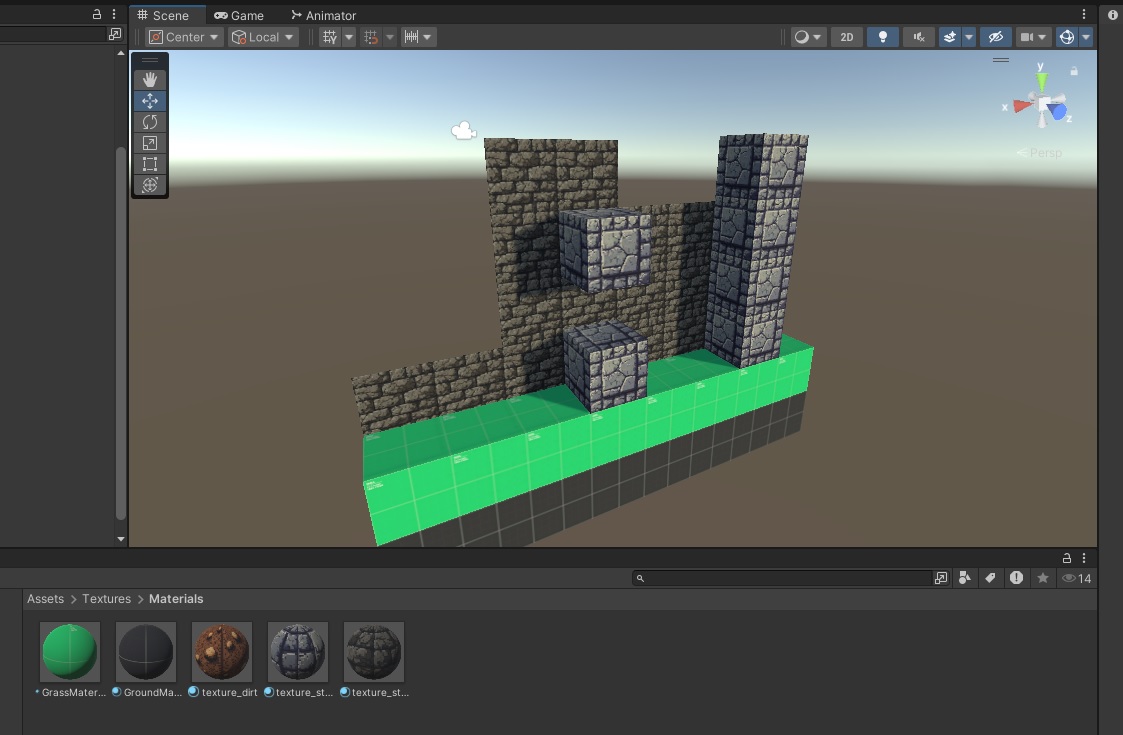This screenshot has height=735, width=1123.
Task: Open the draw mode dropdown arrow
Action: click(817, 37)
